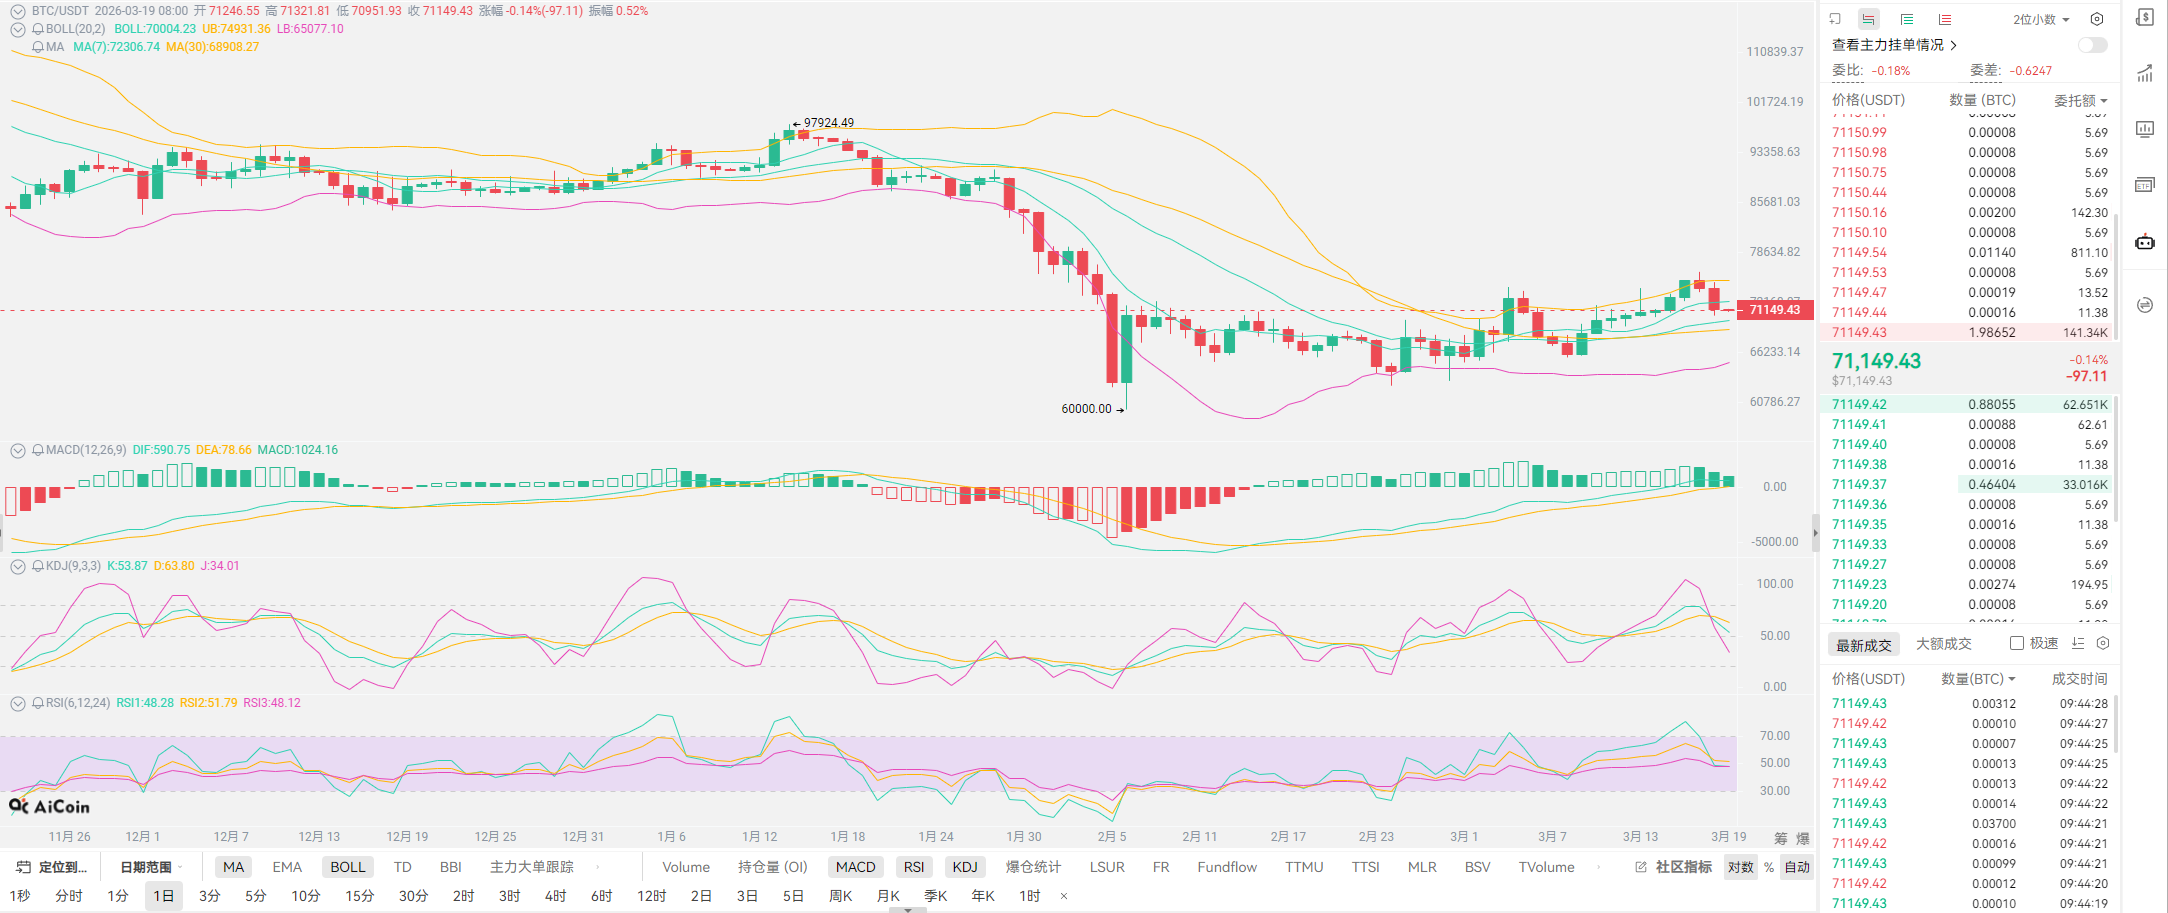Click the dollar document icon in sidebar
2168x913 pixels.
point(2145,18)
